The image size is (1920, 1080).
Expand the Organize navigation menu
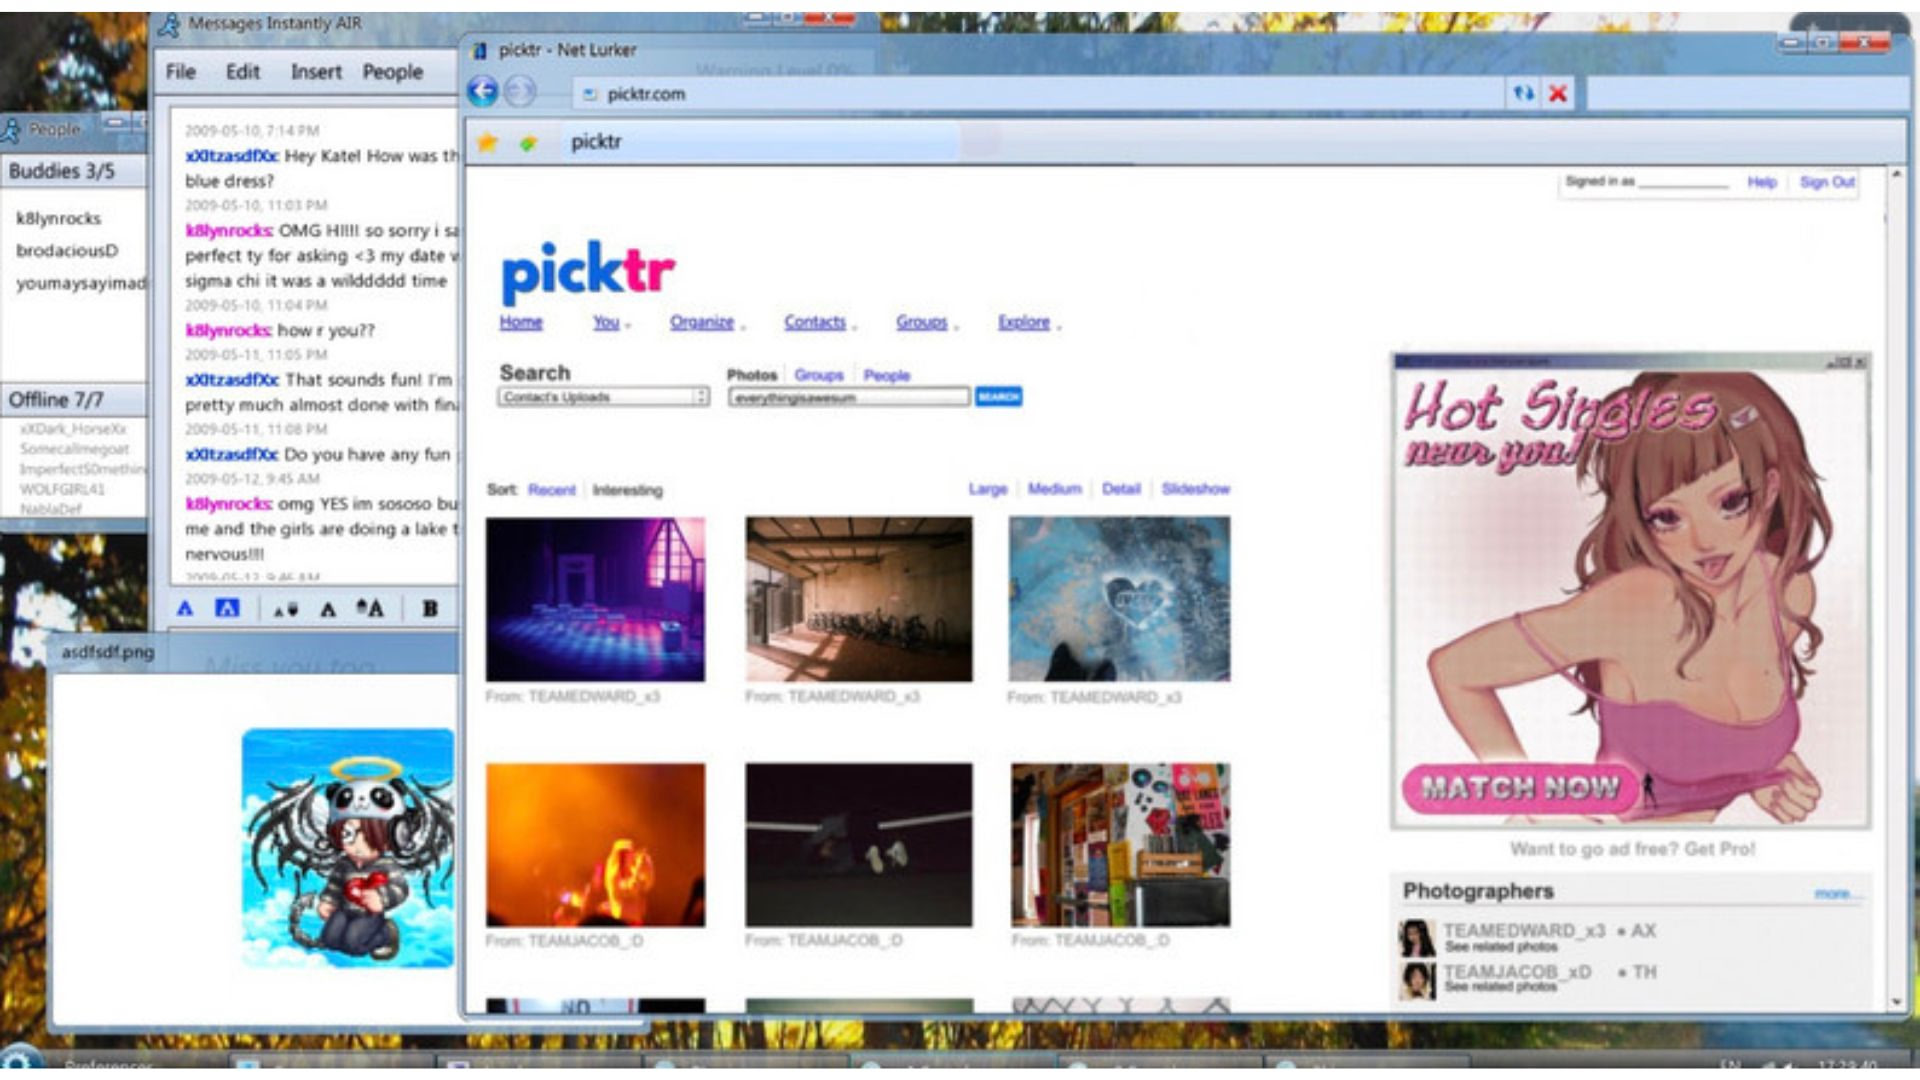(707, 322)
